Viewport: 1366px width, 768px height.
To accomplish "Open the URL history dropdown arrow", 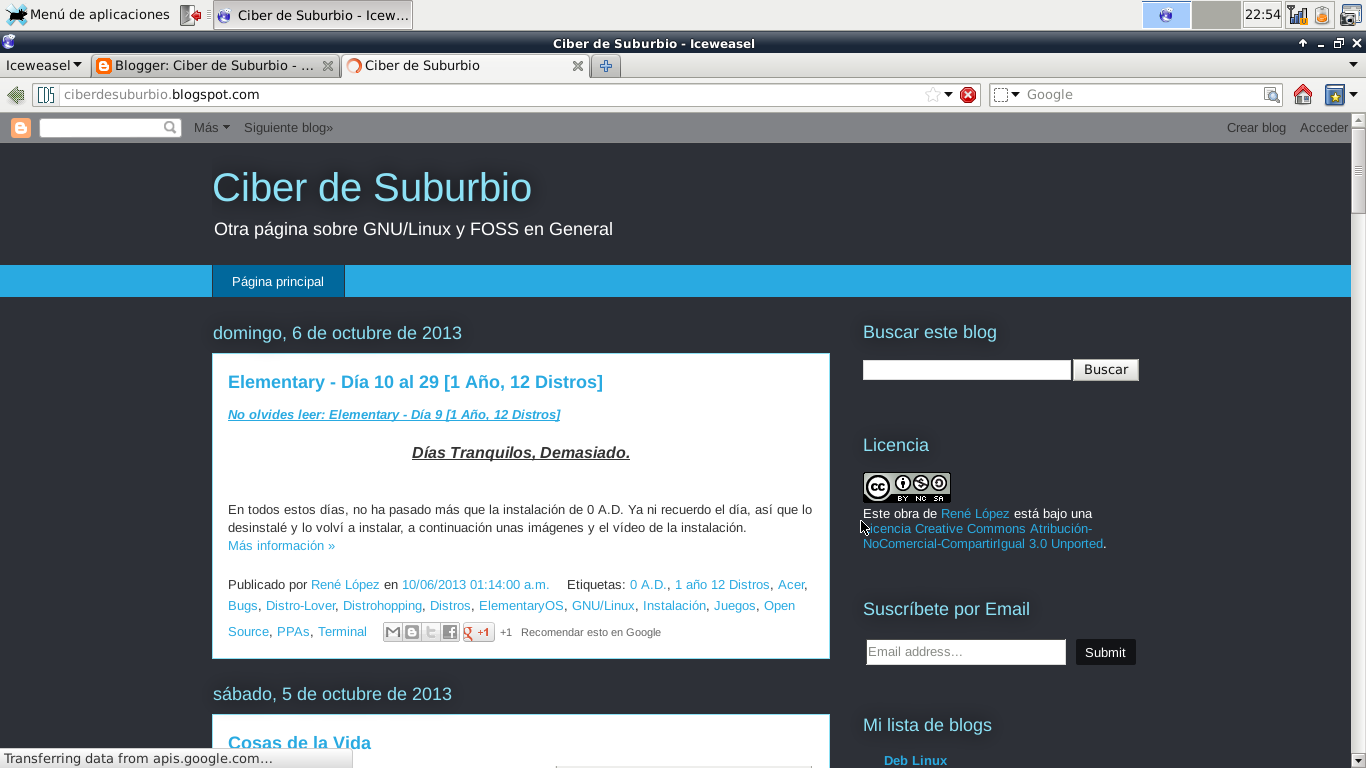I will point(949,95).
